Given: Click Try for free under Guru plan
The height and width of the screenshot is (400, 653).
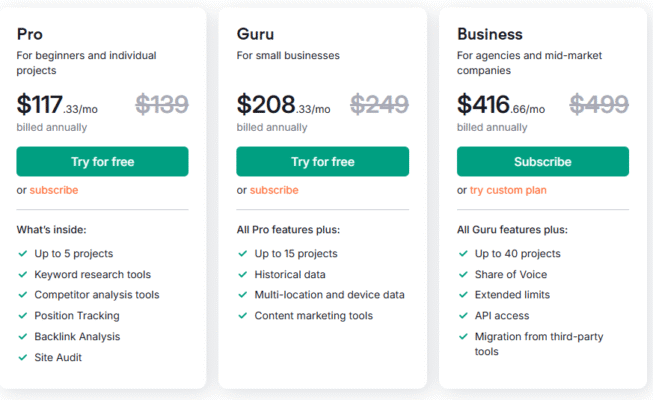Looking at the screenshot, I should pos(322,161).
